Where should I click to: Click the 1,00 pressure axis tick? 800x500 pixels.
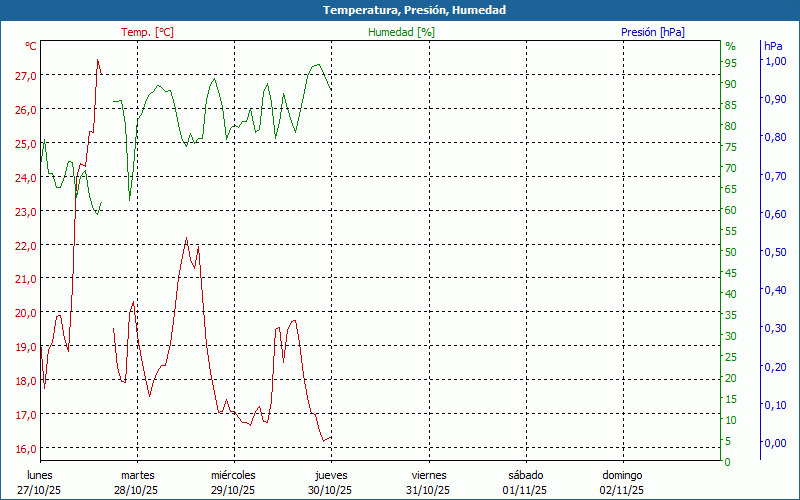(x=775, y=60)
